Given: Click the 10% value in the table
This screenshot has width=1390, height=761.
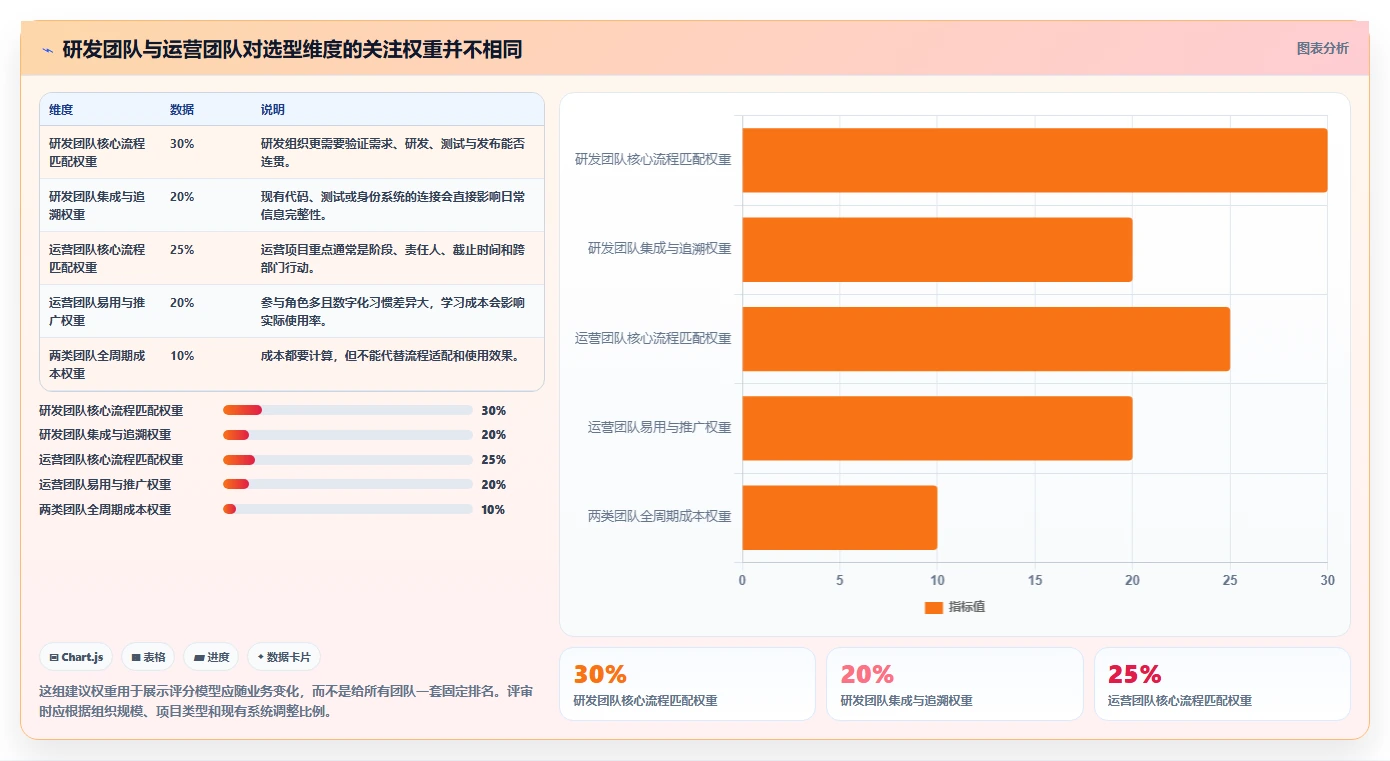Looking at the screenshot, I should [x=182, y=356].
